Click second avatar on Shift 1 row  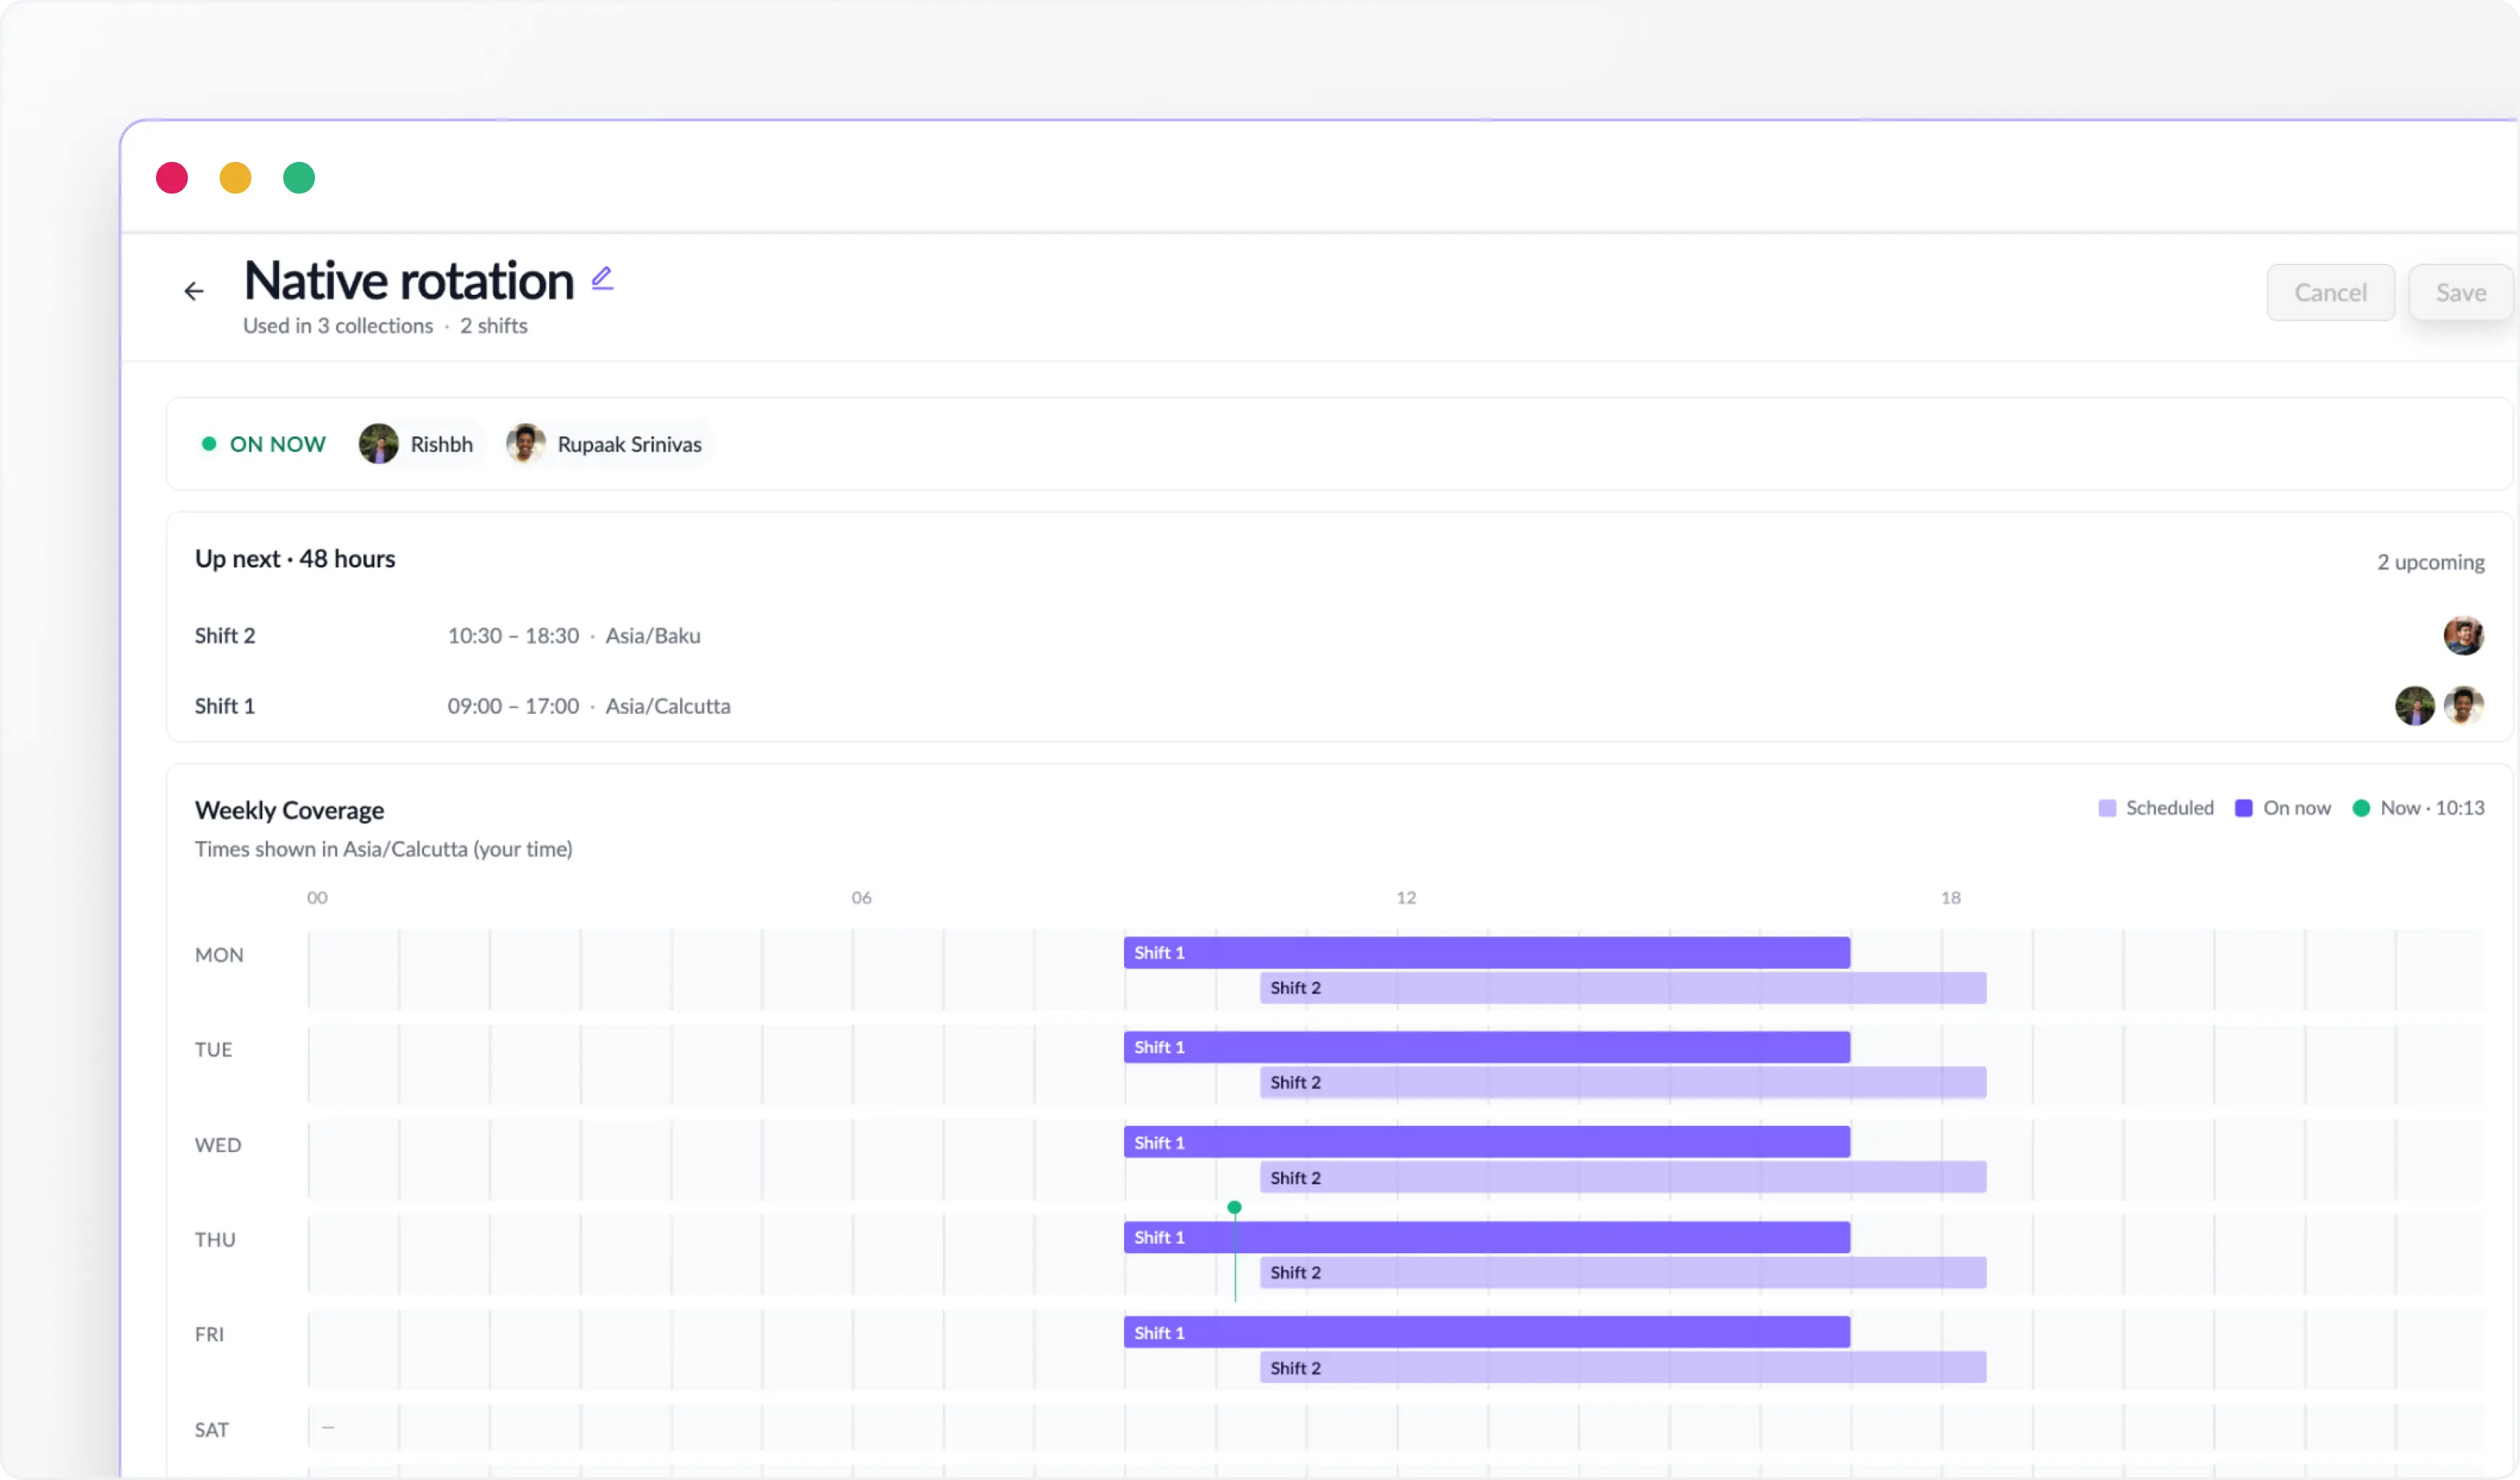(2464, 706)
